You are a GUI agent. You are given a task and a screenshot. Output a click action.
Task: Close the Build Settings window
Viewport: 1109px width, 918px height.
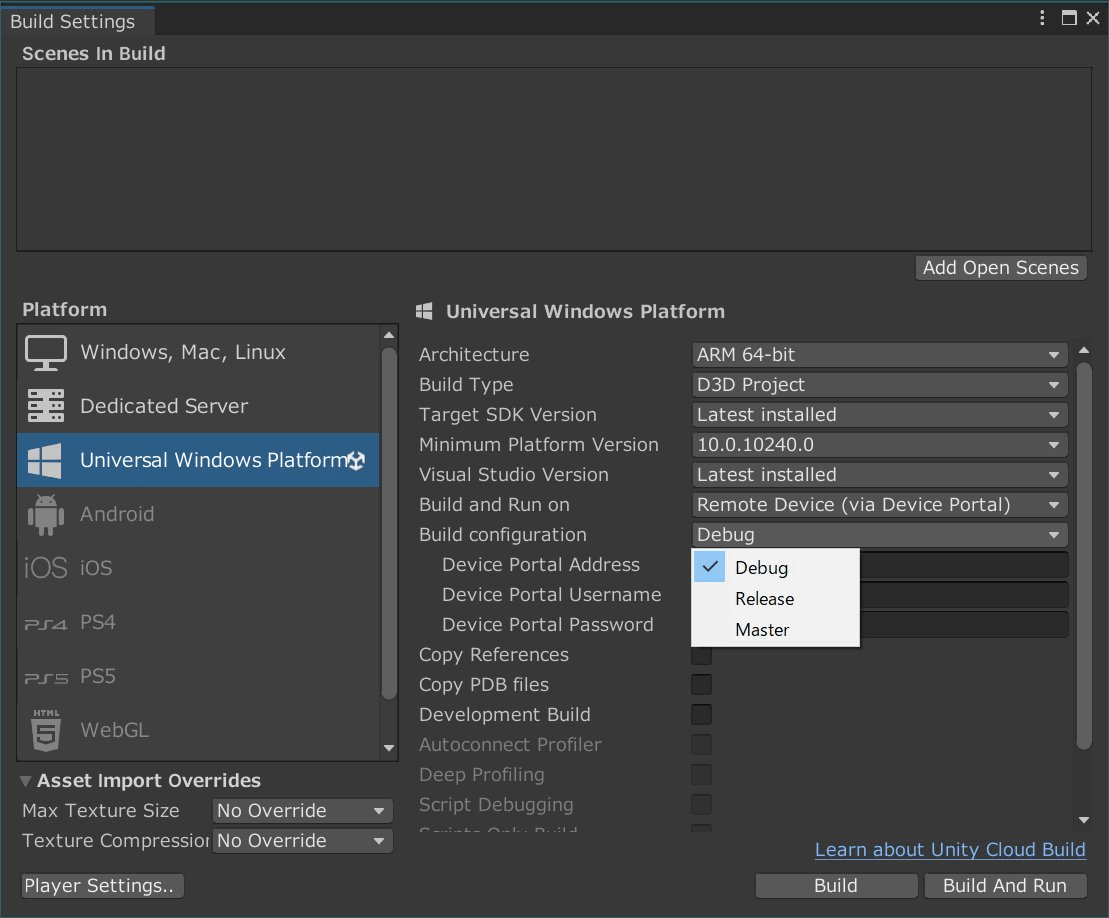pyautogui.click(x=1093, y=18)
